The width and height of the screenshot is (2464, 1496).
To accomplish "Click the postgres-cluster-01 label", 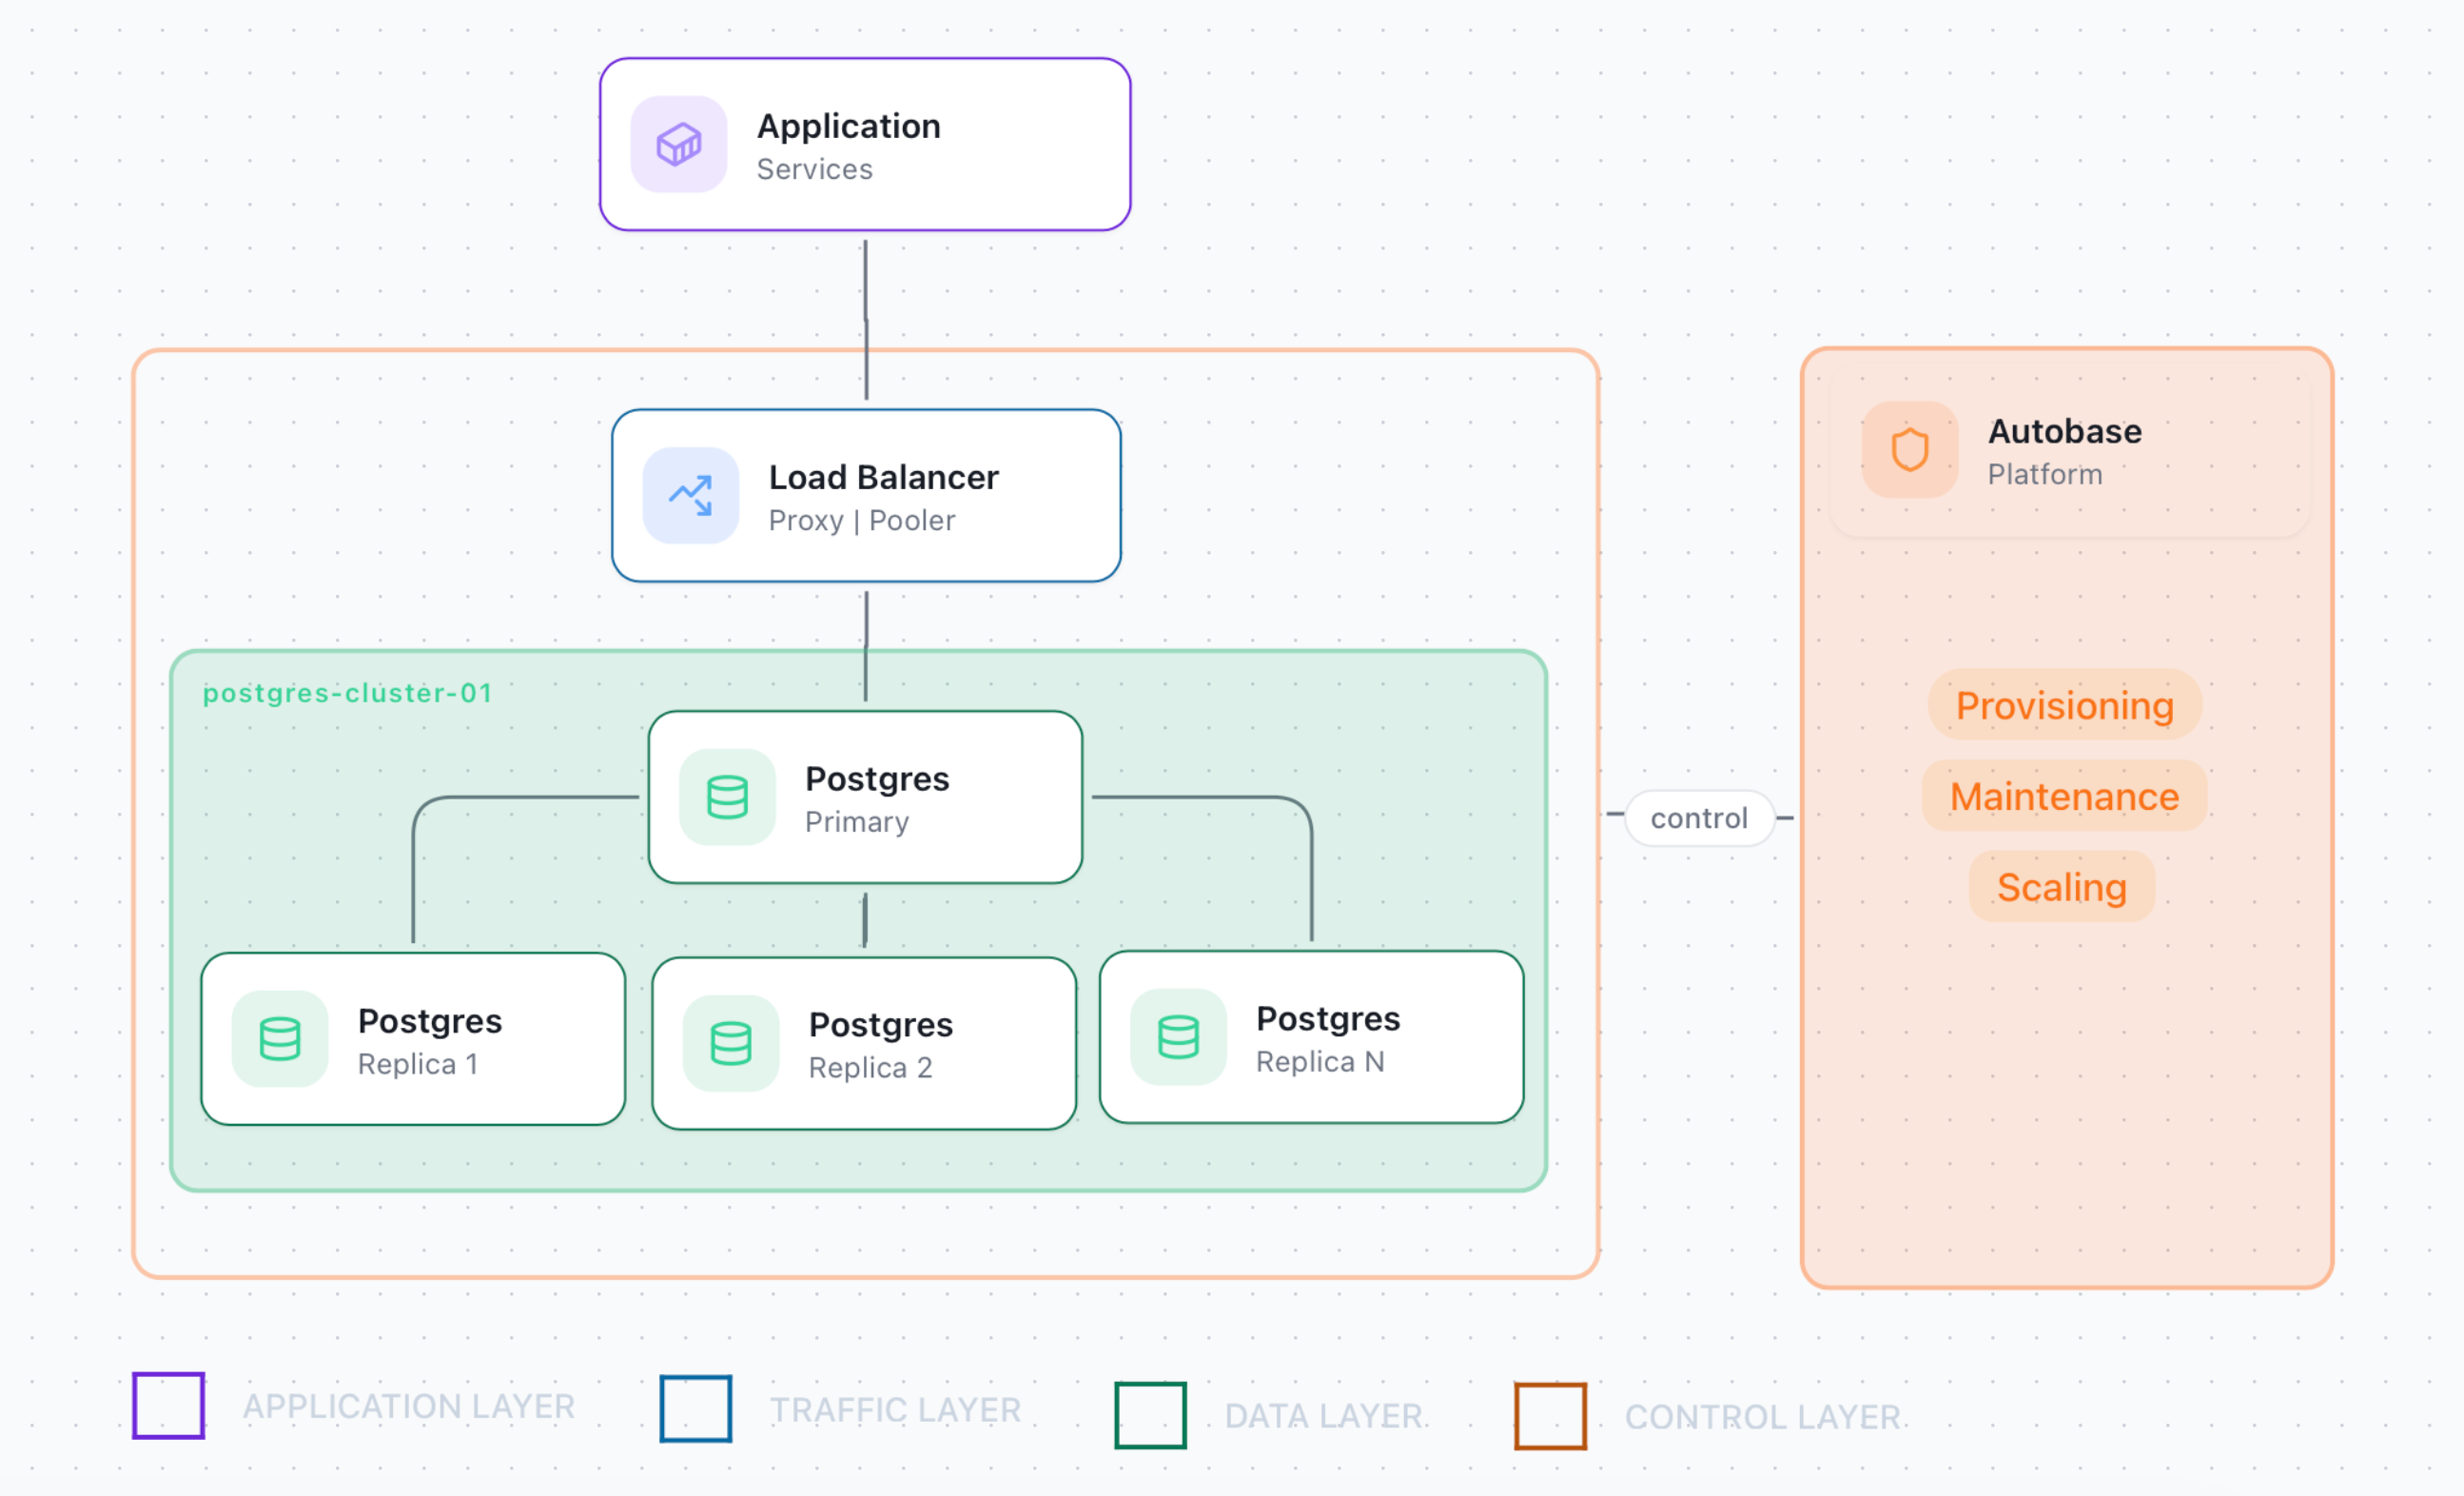I will [347, 693].
